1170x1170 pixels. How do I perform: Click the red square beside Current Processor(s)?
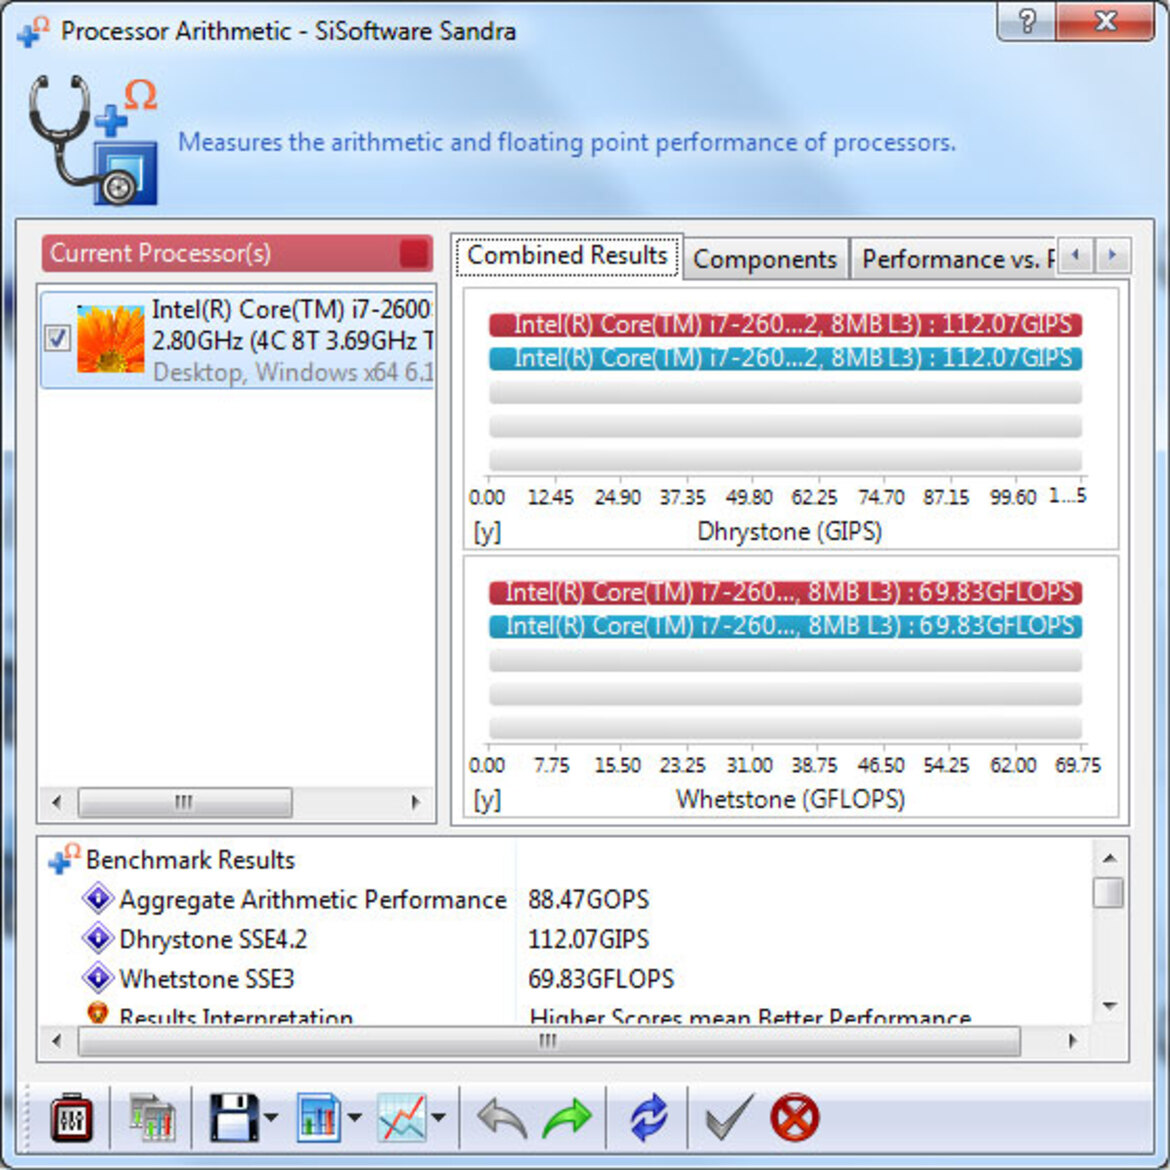[x=413, y=253]
